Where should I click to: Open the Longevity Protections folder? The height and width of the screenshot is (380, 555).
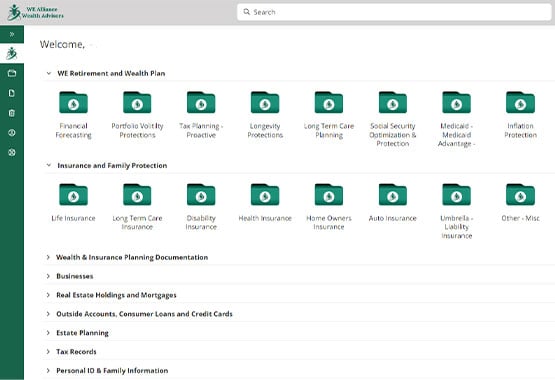click(265, 103)
